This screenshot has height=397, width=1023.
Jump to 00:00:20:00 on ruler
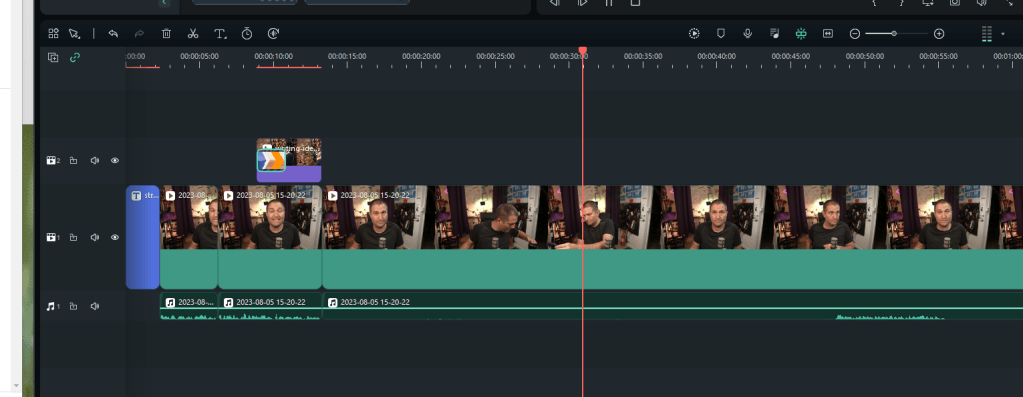421,57
